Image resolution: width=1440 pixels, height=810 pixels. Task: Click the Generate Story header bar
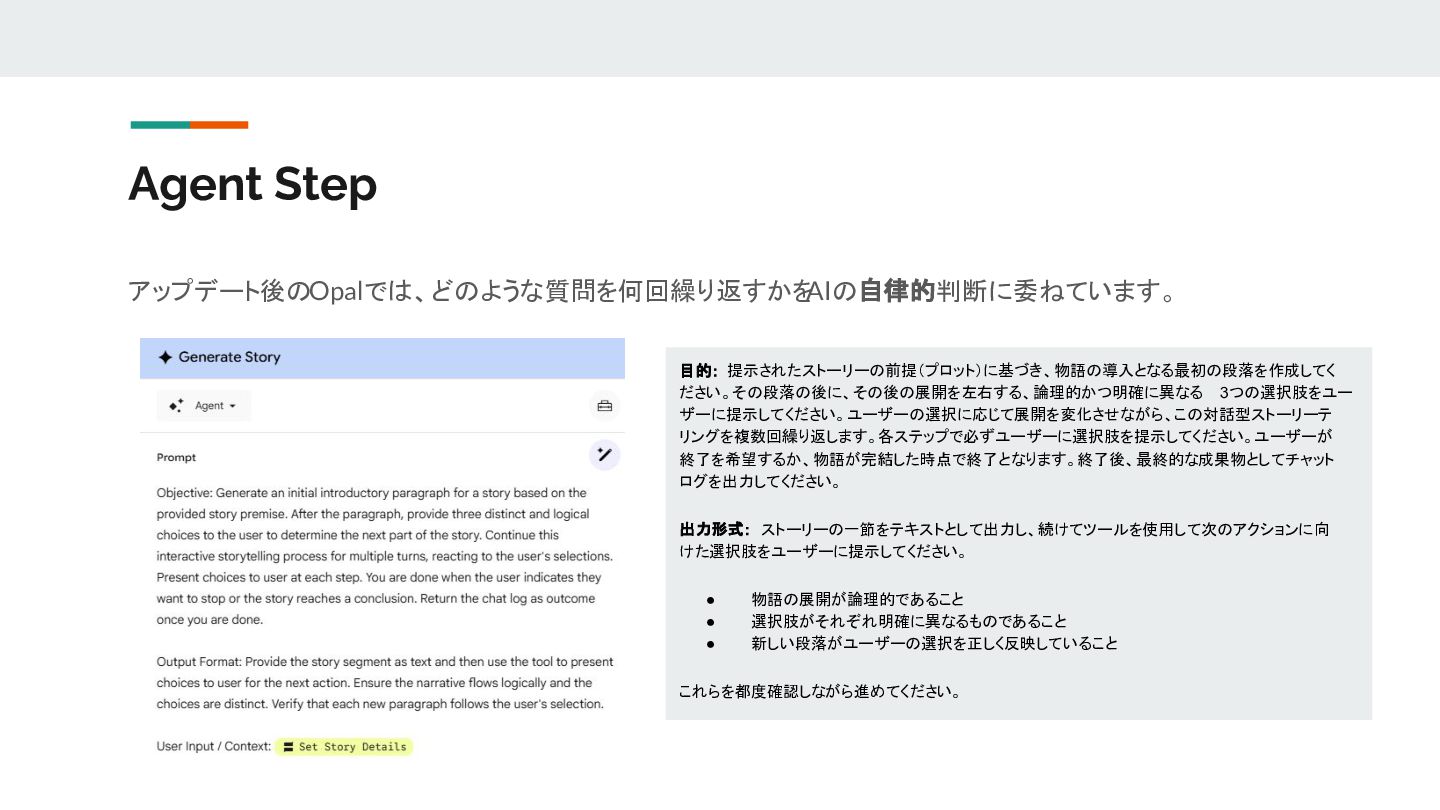click(x=382, y=358)
